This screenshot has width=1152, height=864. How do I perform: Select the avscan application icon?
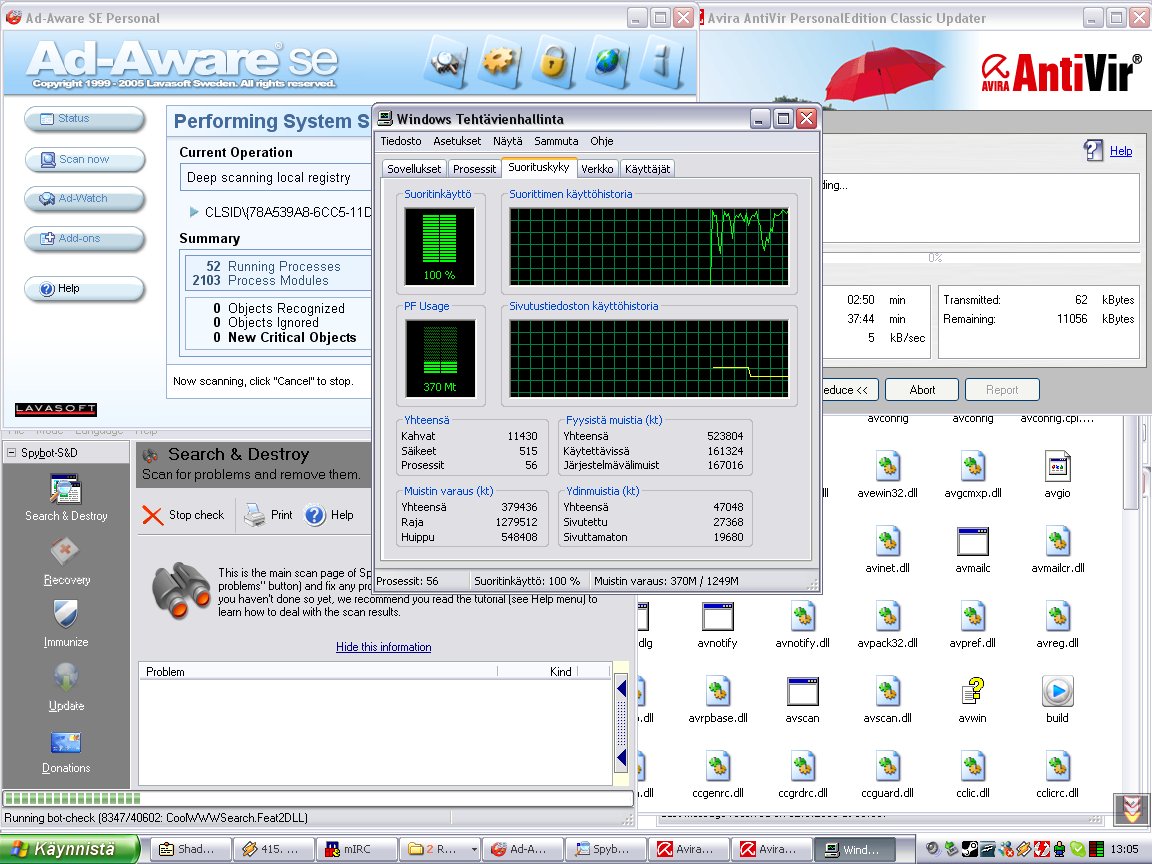[x=802, y=691]
